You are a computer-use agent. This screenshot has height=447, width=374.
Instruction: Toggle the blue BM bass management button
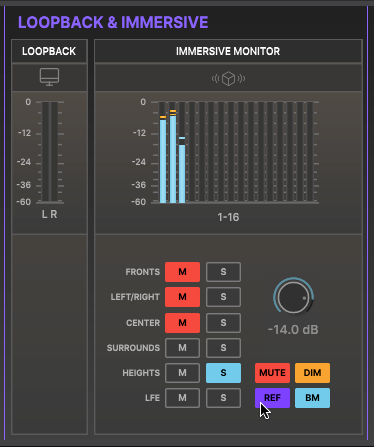[x=312, y=398]
